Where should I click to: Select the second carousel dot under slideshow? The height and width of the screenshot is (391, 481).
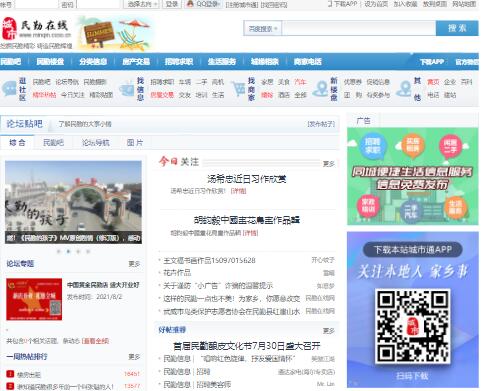(68, 251)
